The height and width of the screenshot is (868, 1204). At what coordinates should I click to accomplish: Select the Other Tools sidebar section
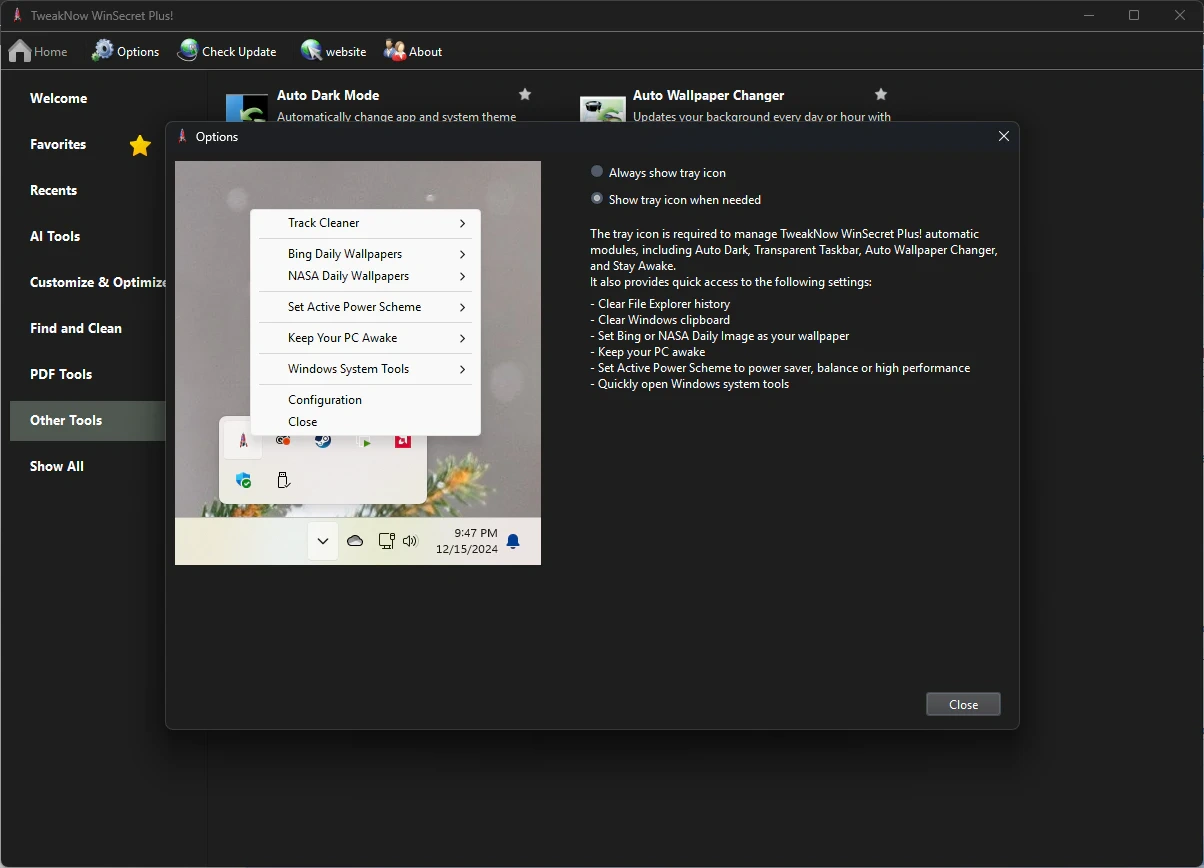87,420
